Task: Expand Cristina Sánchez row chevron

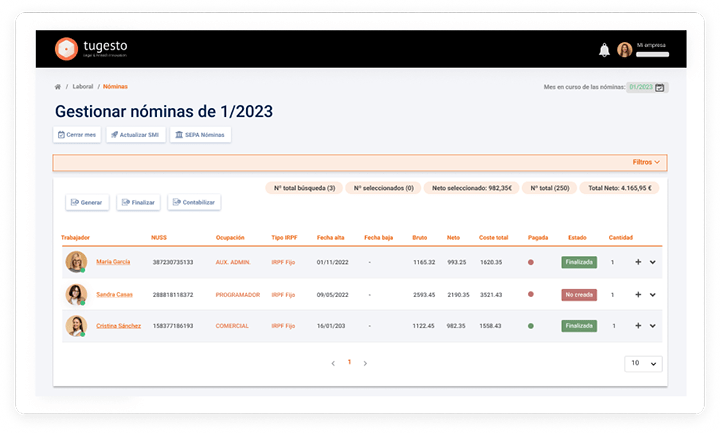Action: (652, 326)
